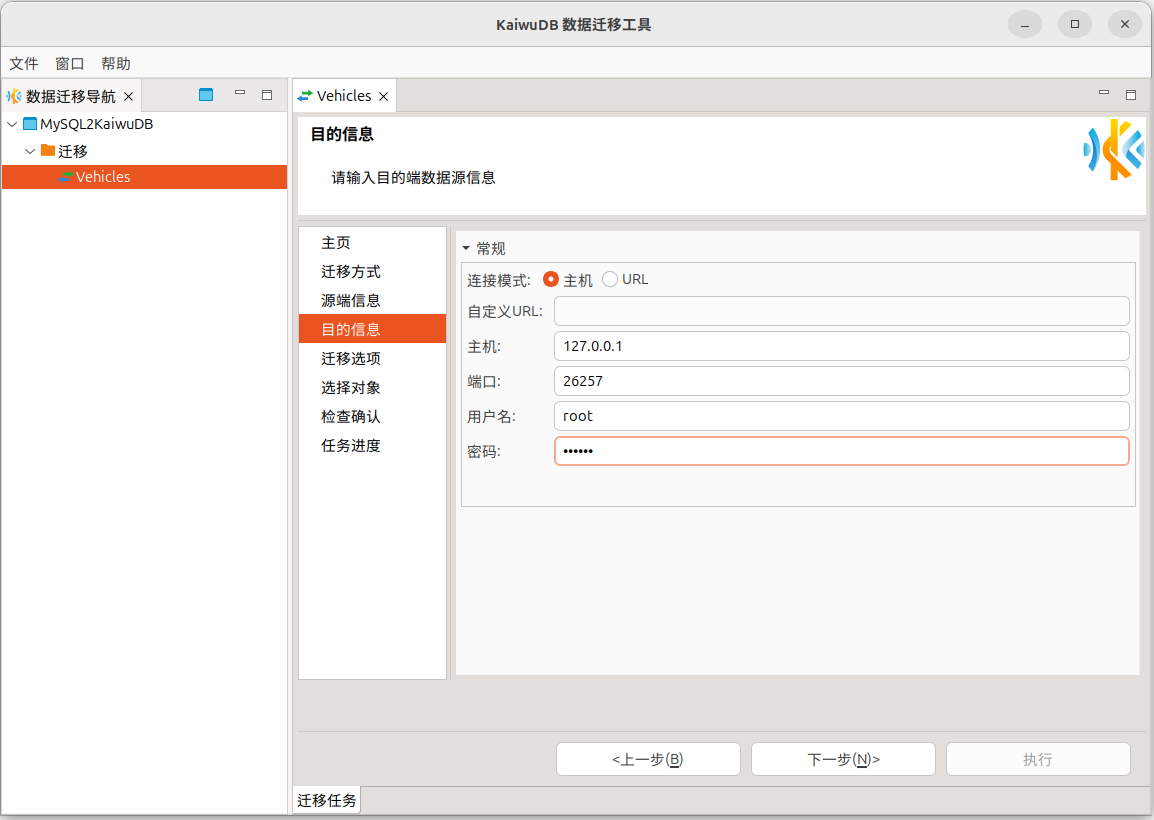Viewport: 1154px width, 820px height.
Task: Open the 帮助 menu
Action: 116,63
